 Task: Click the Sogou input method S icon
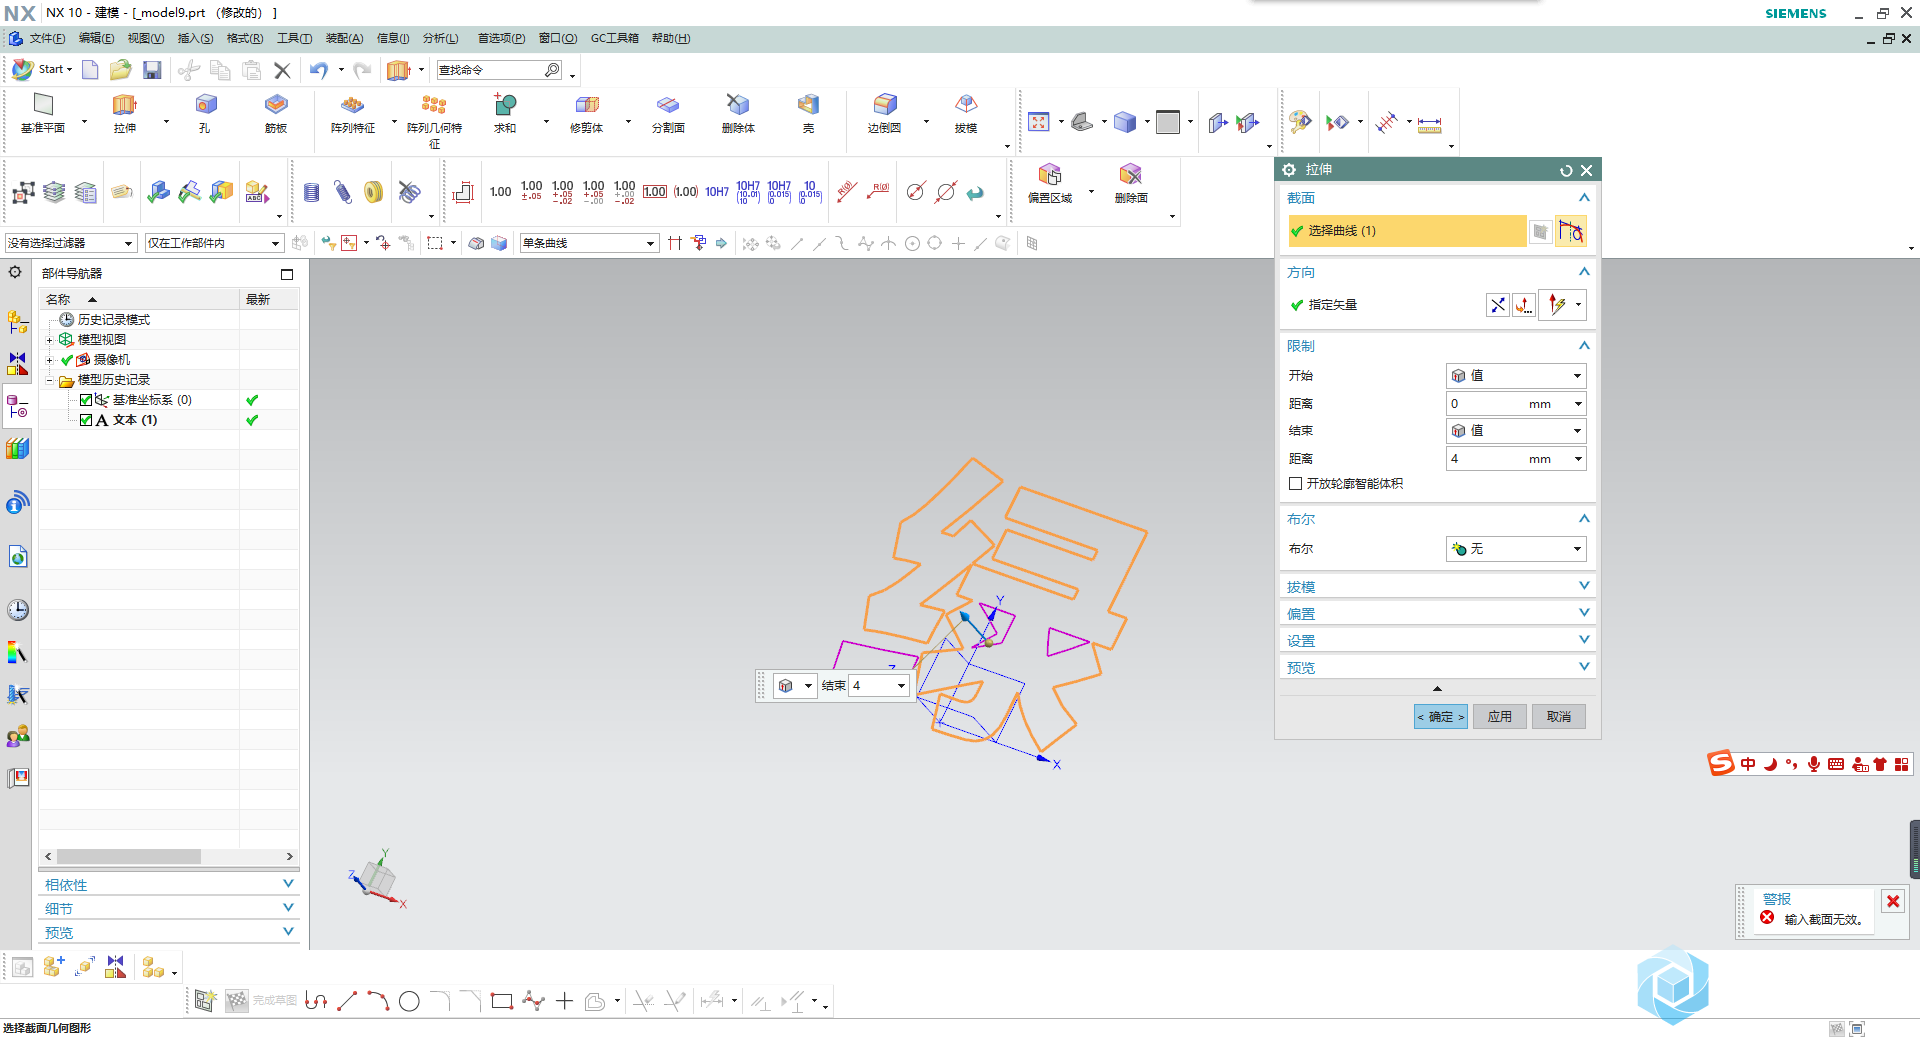coord(1720,764)
